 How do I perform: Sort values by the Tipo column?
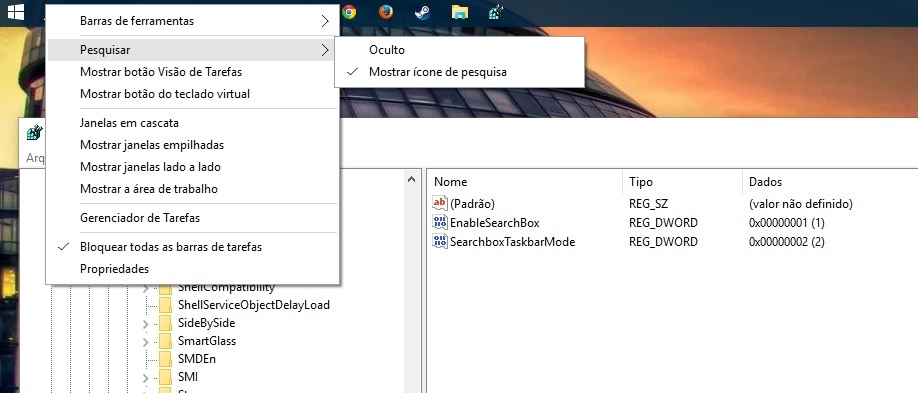point(682,182)
